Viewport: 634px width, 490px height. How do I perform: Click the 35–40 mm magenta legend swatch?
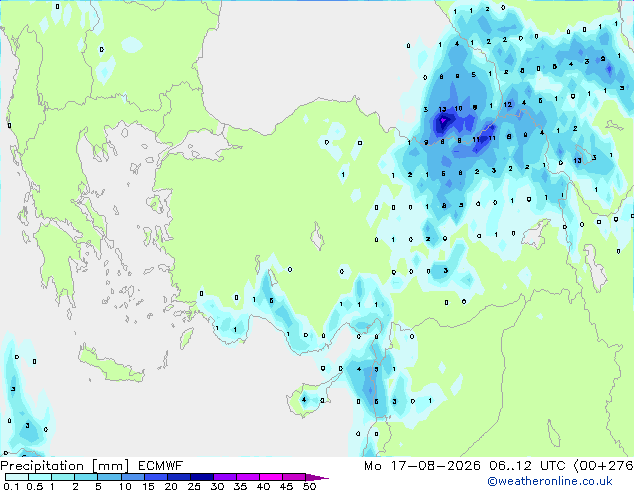click(x=247, y=477)
